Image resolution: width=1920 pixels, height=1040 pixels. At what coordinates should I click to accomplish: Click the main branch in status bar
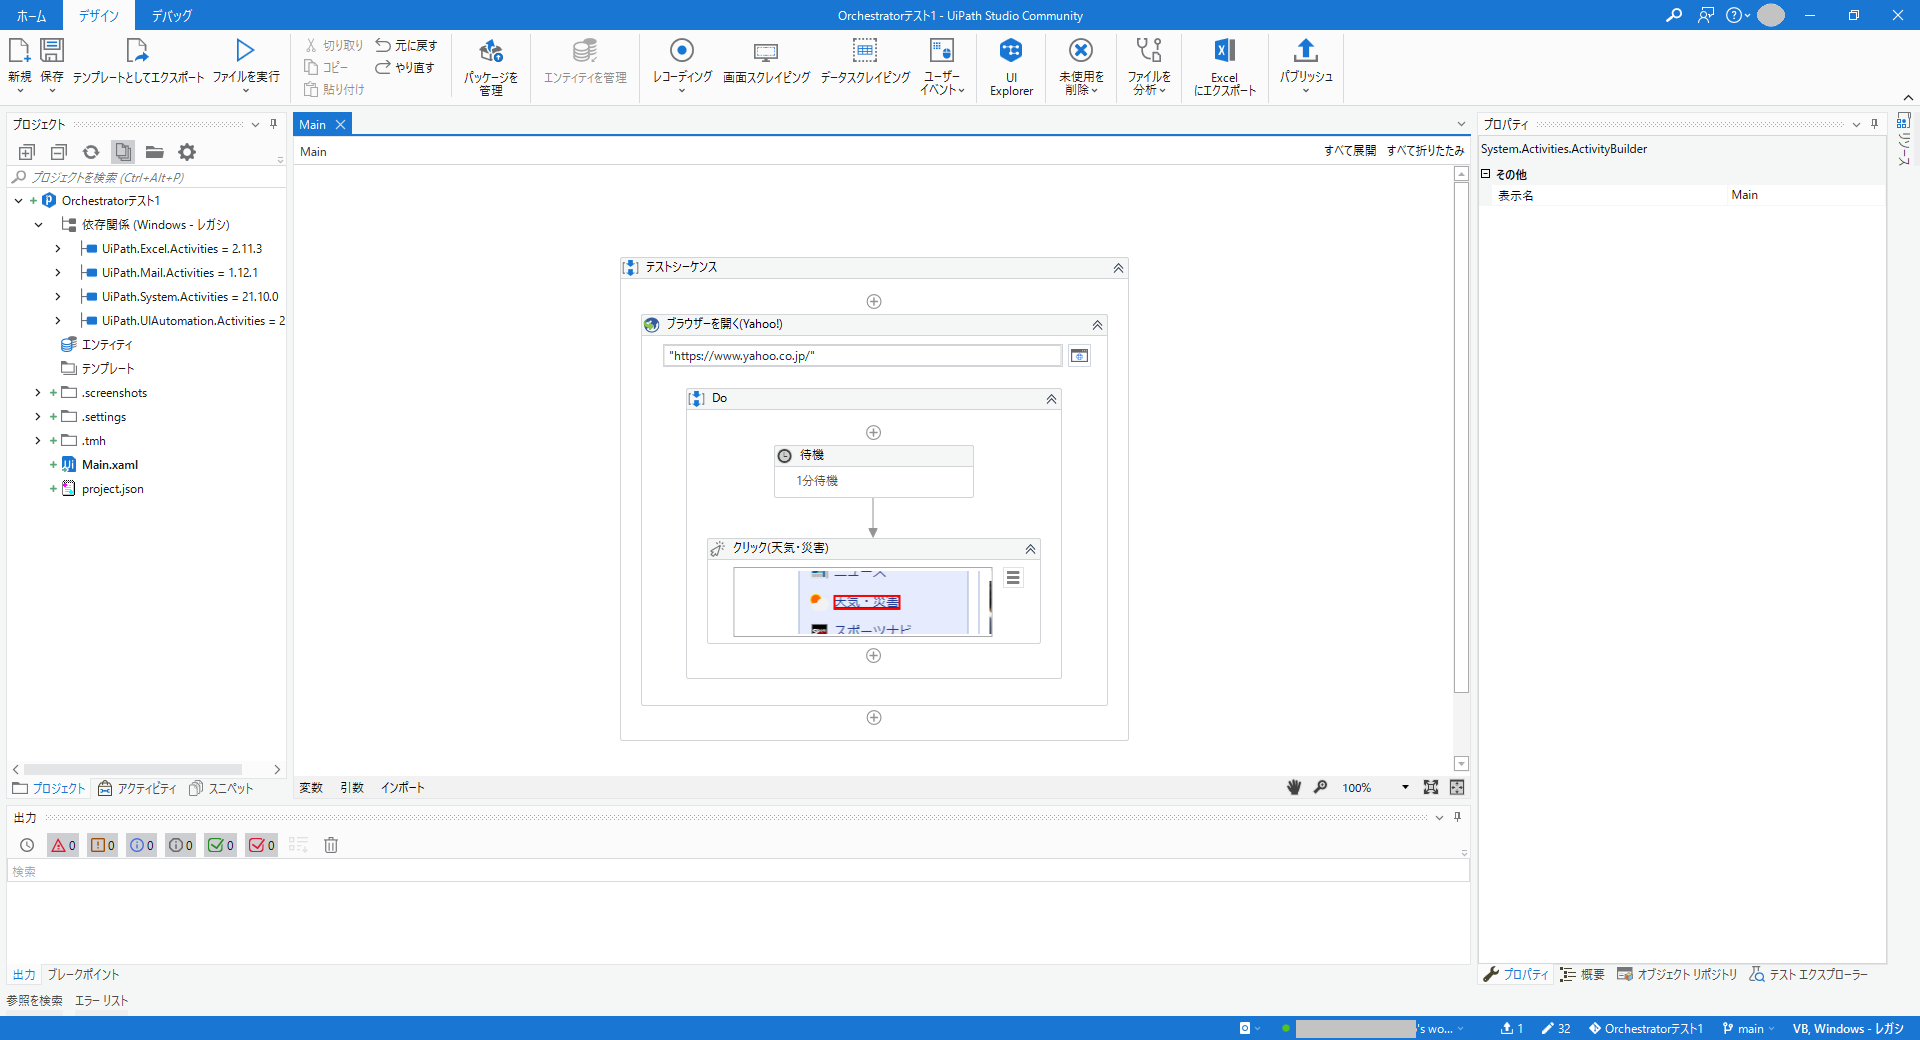click(1748, 1028)
